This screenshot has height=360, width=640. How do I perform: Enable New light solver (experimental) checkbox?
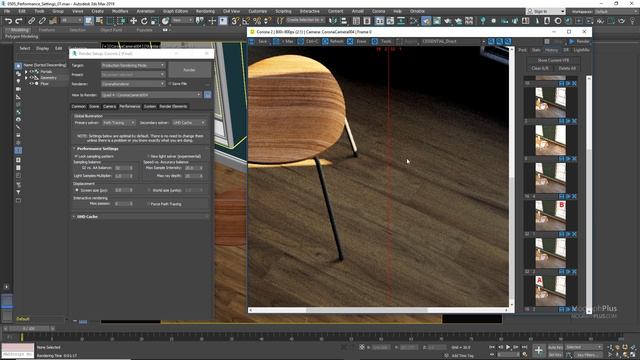click(x=149, y=156)
